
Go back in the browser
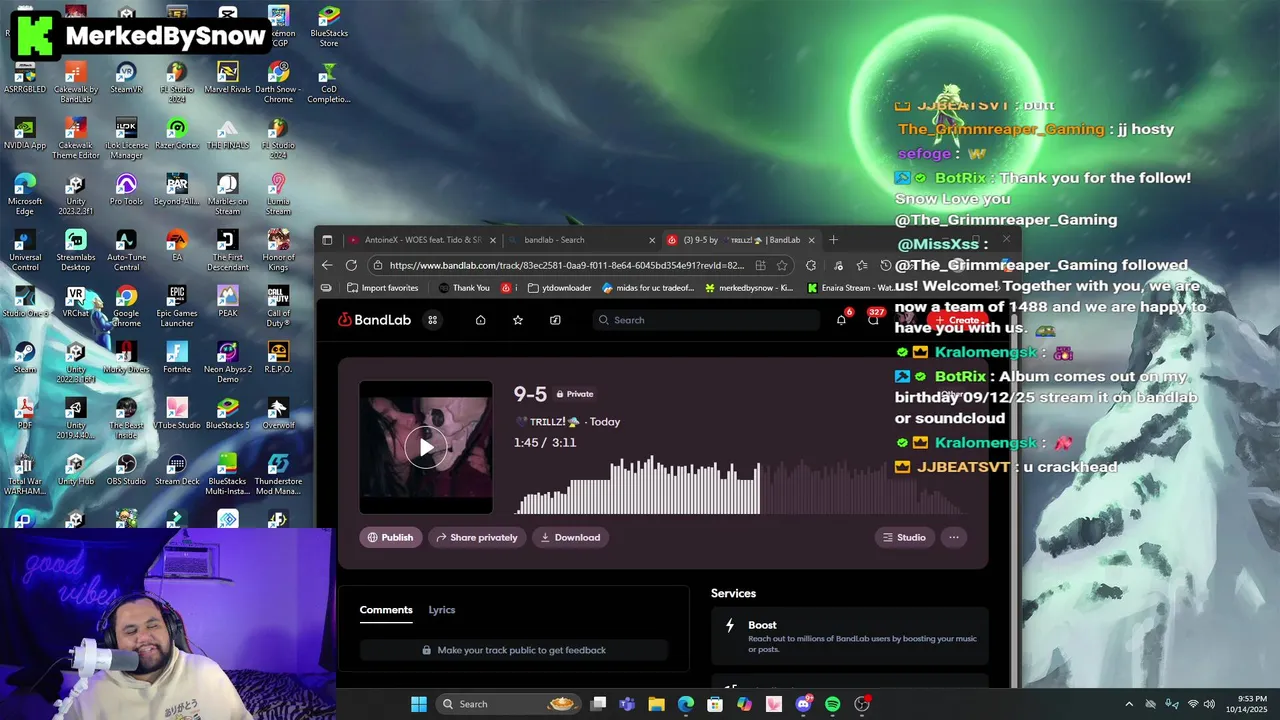pyautogui.click(x=327, y=265)
